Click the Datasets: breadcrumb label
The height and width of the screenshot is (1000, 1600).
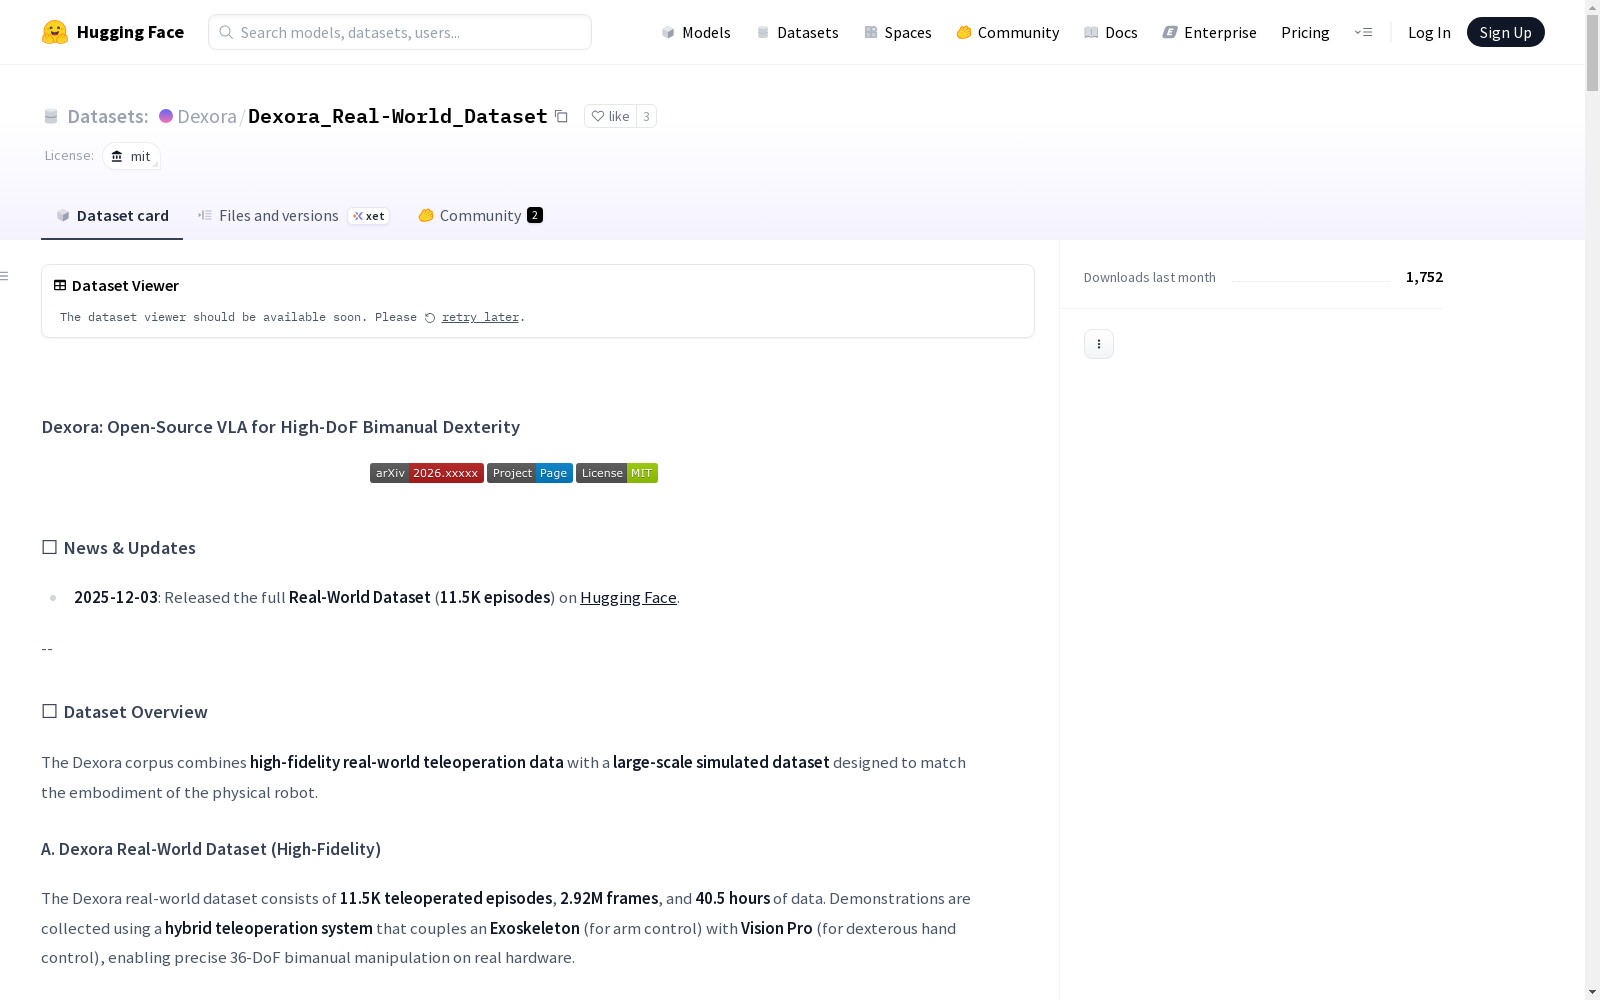108,116
